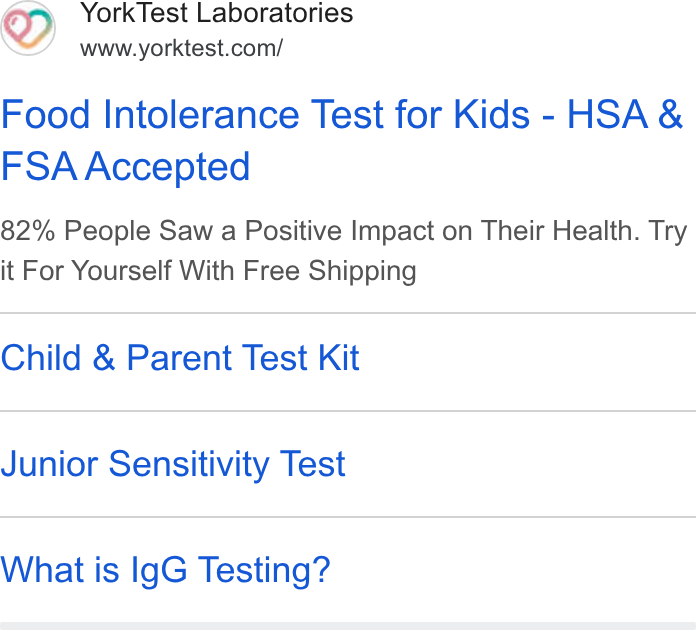696x630 pixels.
Task: Click 'Test Kit' in the Child & Parent sitelink
Action: (300, 357)
